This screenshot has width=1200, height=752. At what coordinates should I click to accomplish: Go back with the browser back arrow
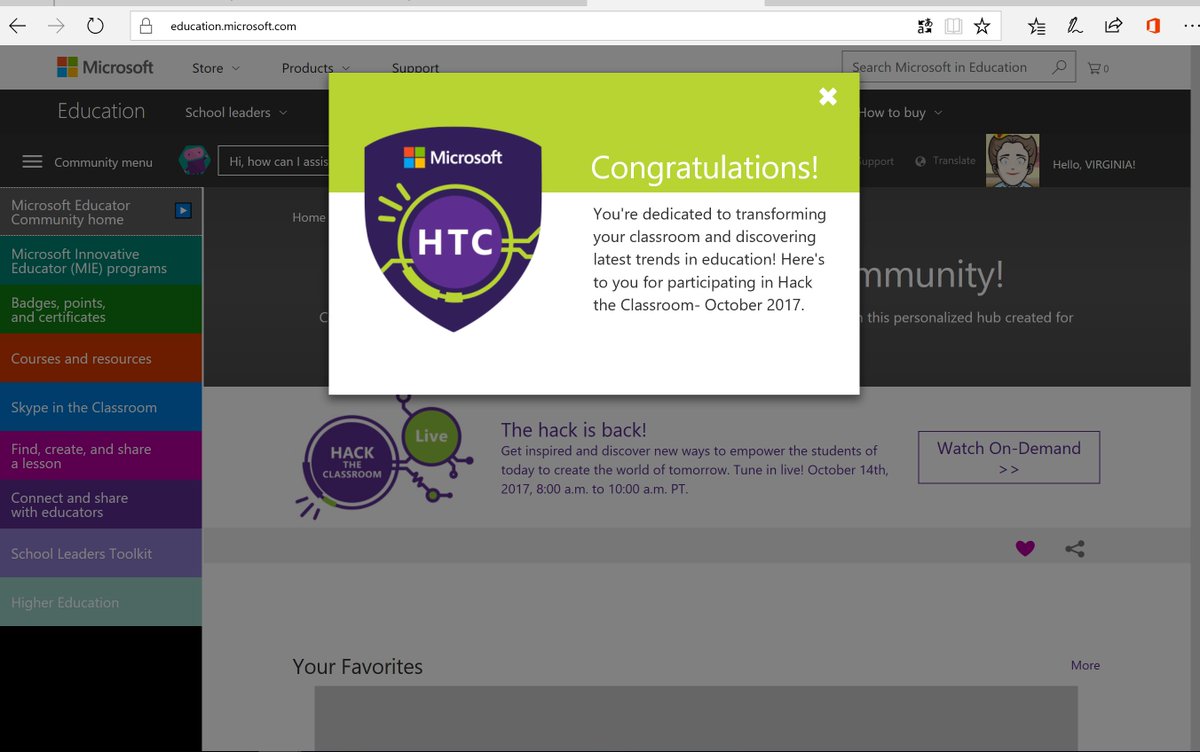point(18,26)
